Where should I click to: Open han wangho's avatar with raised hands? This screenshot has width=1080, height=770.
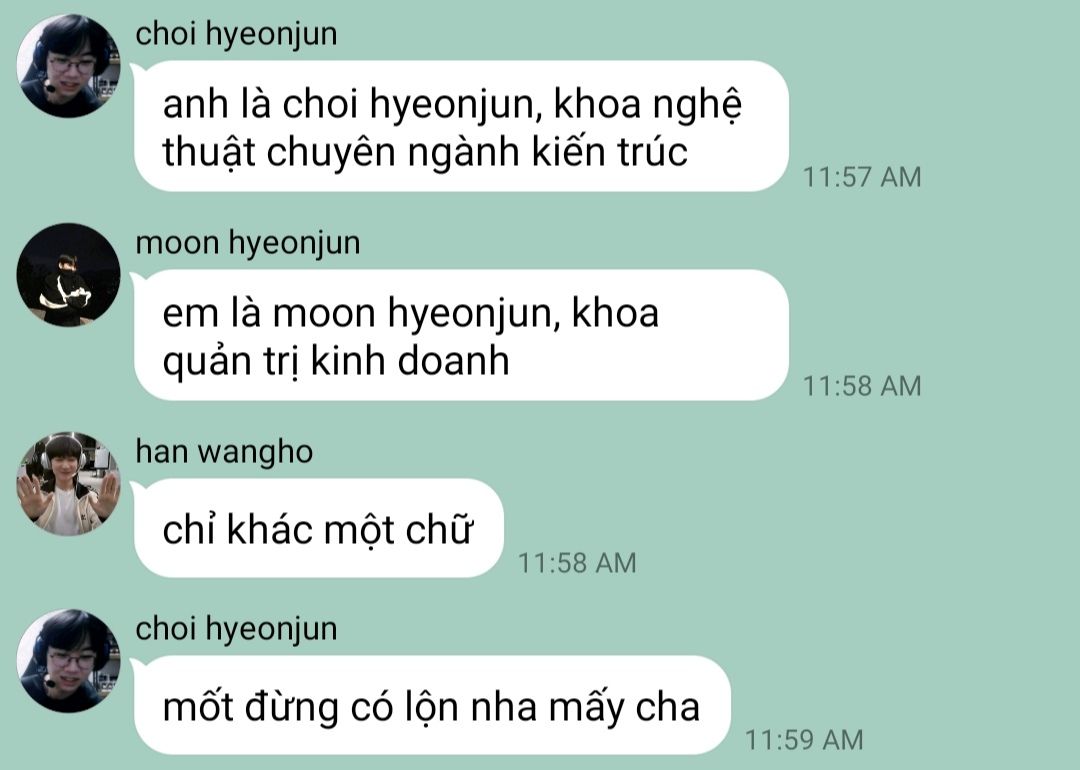[x=68, y=483]
